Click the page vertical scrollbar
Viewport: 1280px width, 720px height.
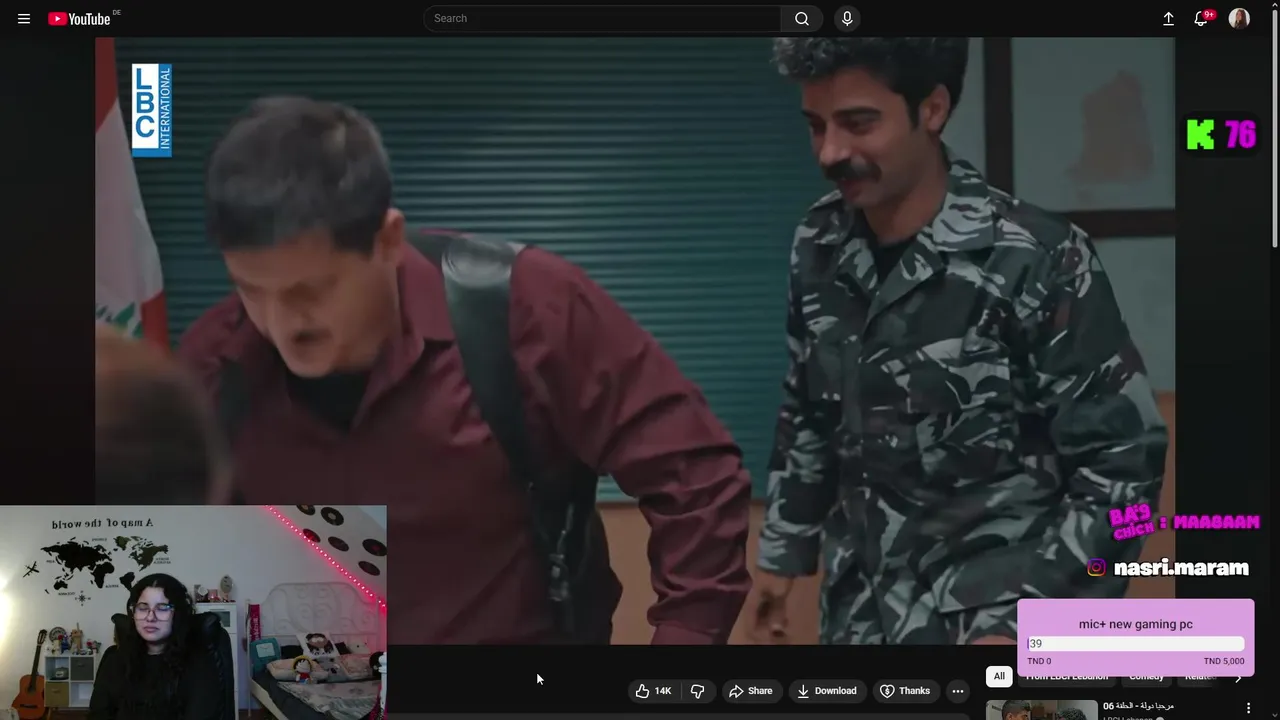click(x=1275, y=130)
